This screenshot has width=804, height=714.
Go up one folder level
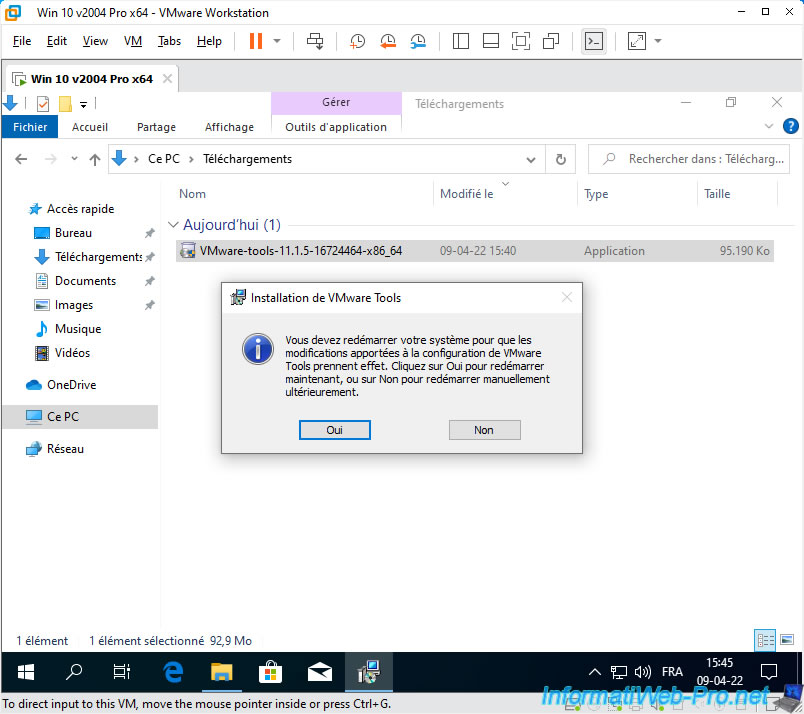[x=95, y=160]
